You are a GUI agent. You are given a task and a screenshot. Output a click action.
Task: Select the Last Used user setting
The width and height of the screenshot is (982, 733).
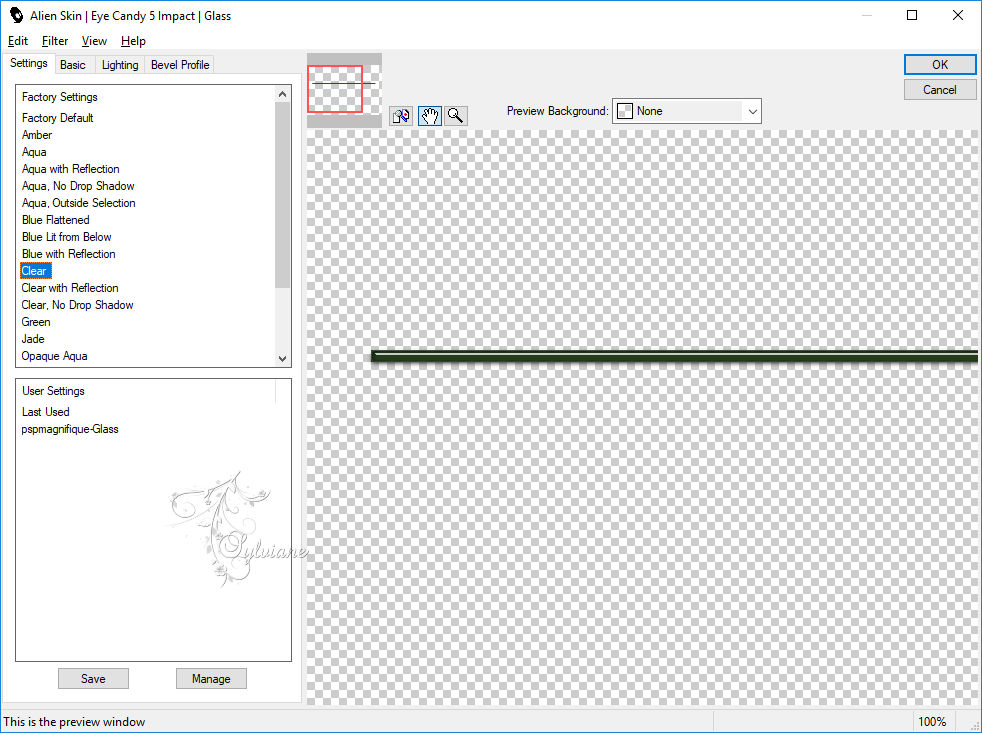[45, 412]
